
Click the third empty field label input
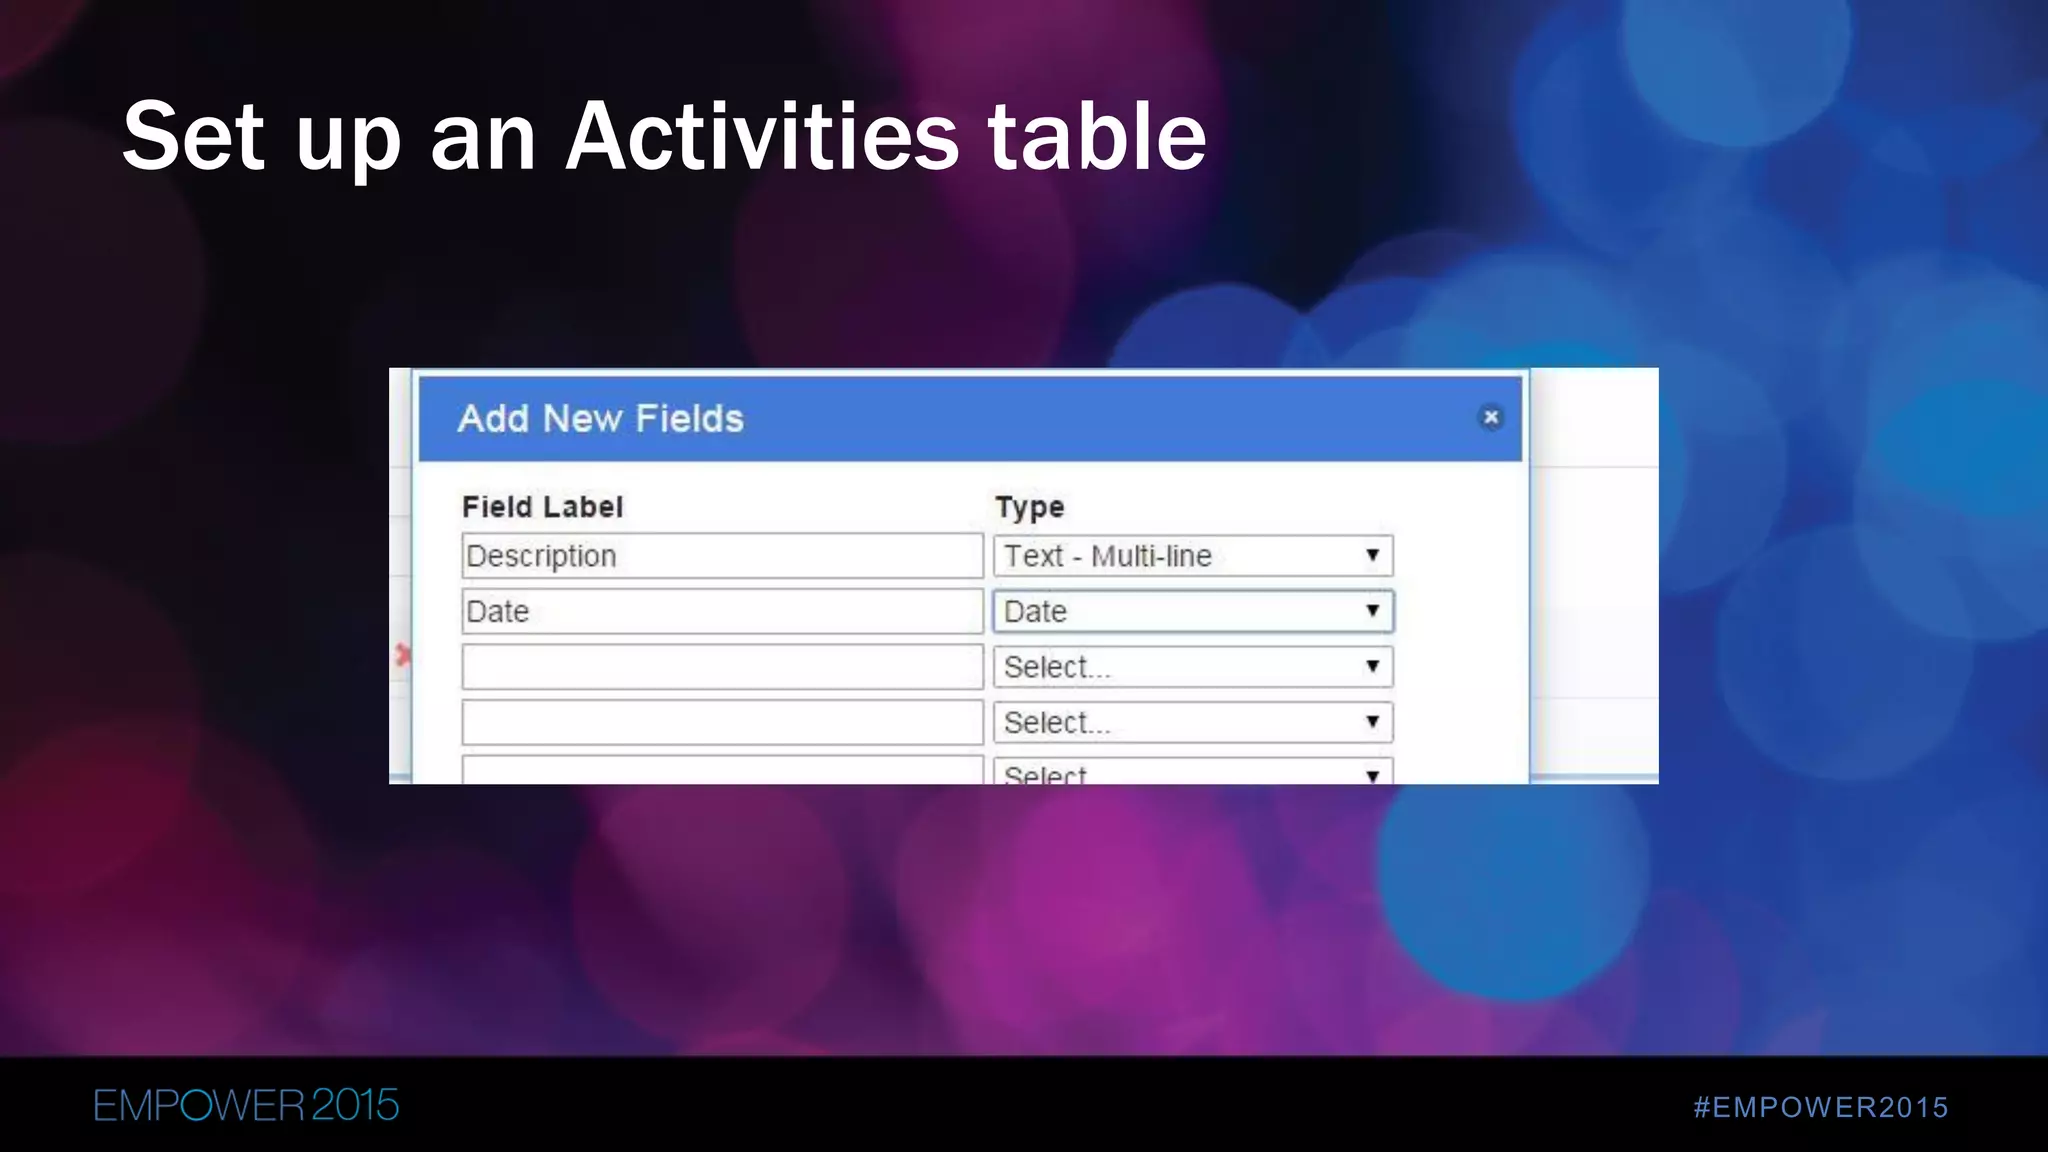722,667
